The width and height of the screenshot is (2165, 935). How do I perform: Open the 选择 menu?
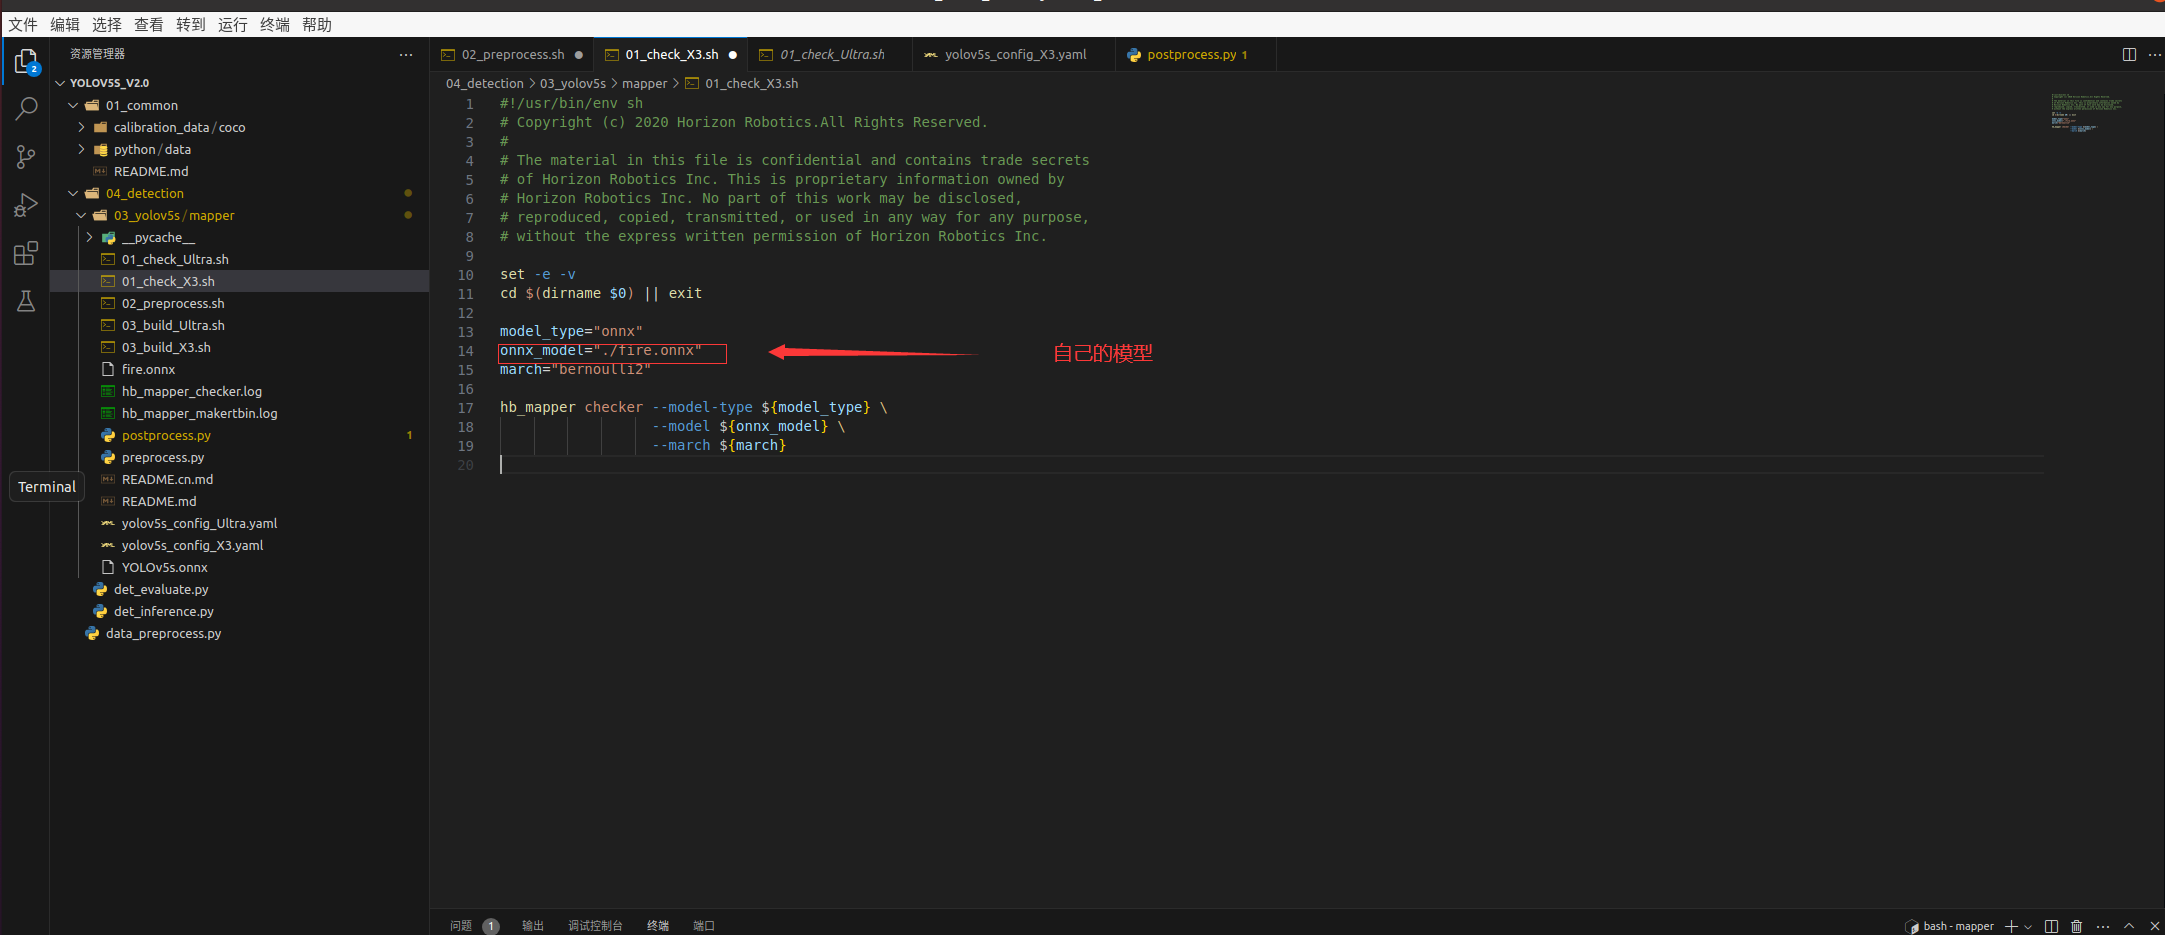pos(107,25)
